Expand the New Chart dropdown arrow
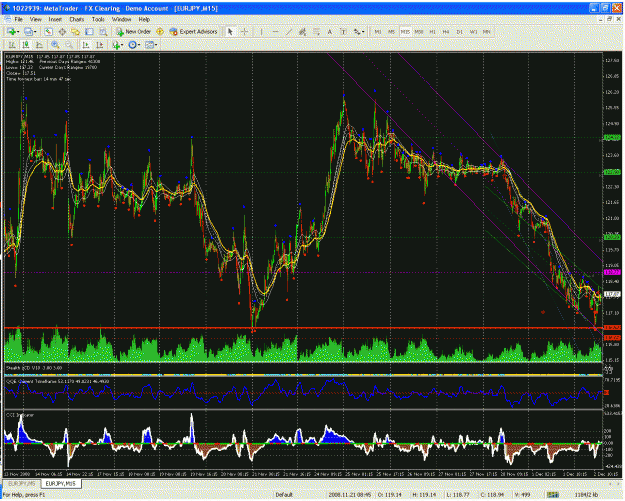The height and width of the screenshot is (501, 625). click(18, 32)
